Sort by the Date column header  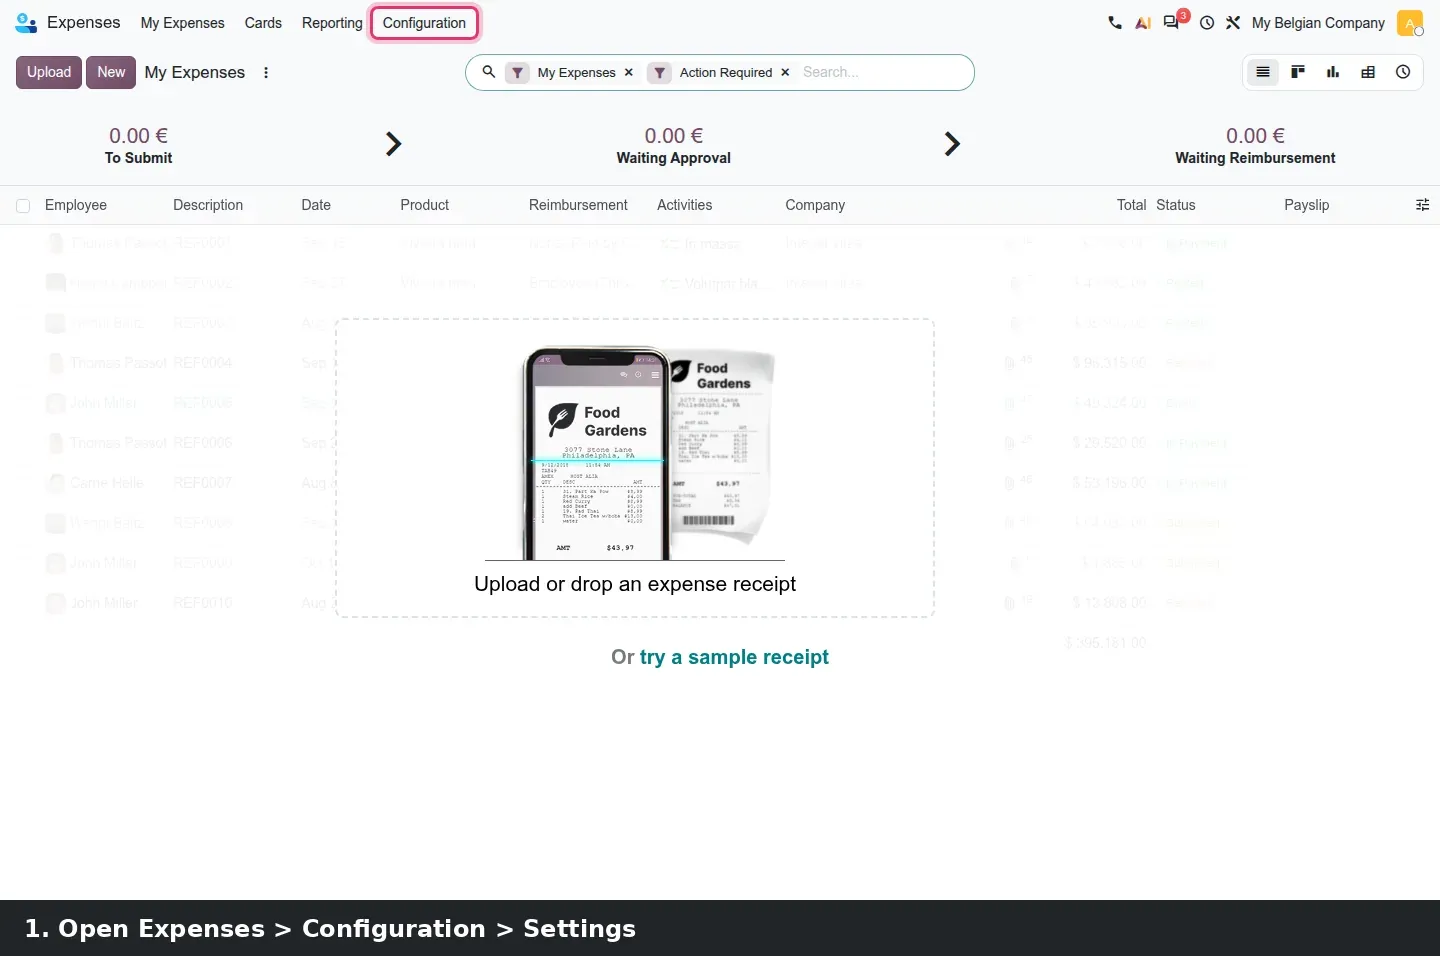[316, 205]
